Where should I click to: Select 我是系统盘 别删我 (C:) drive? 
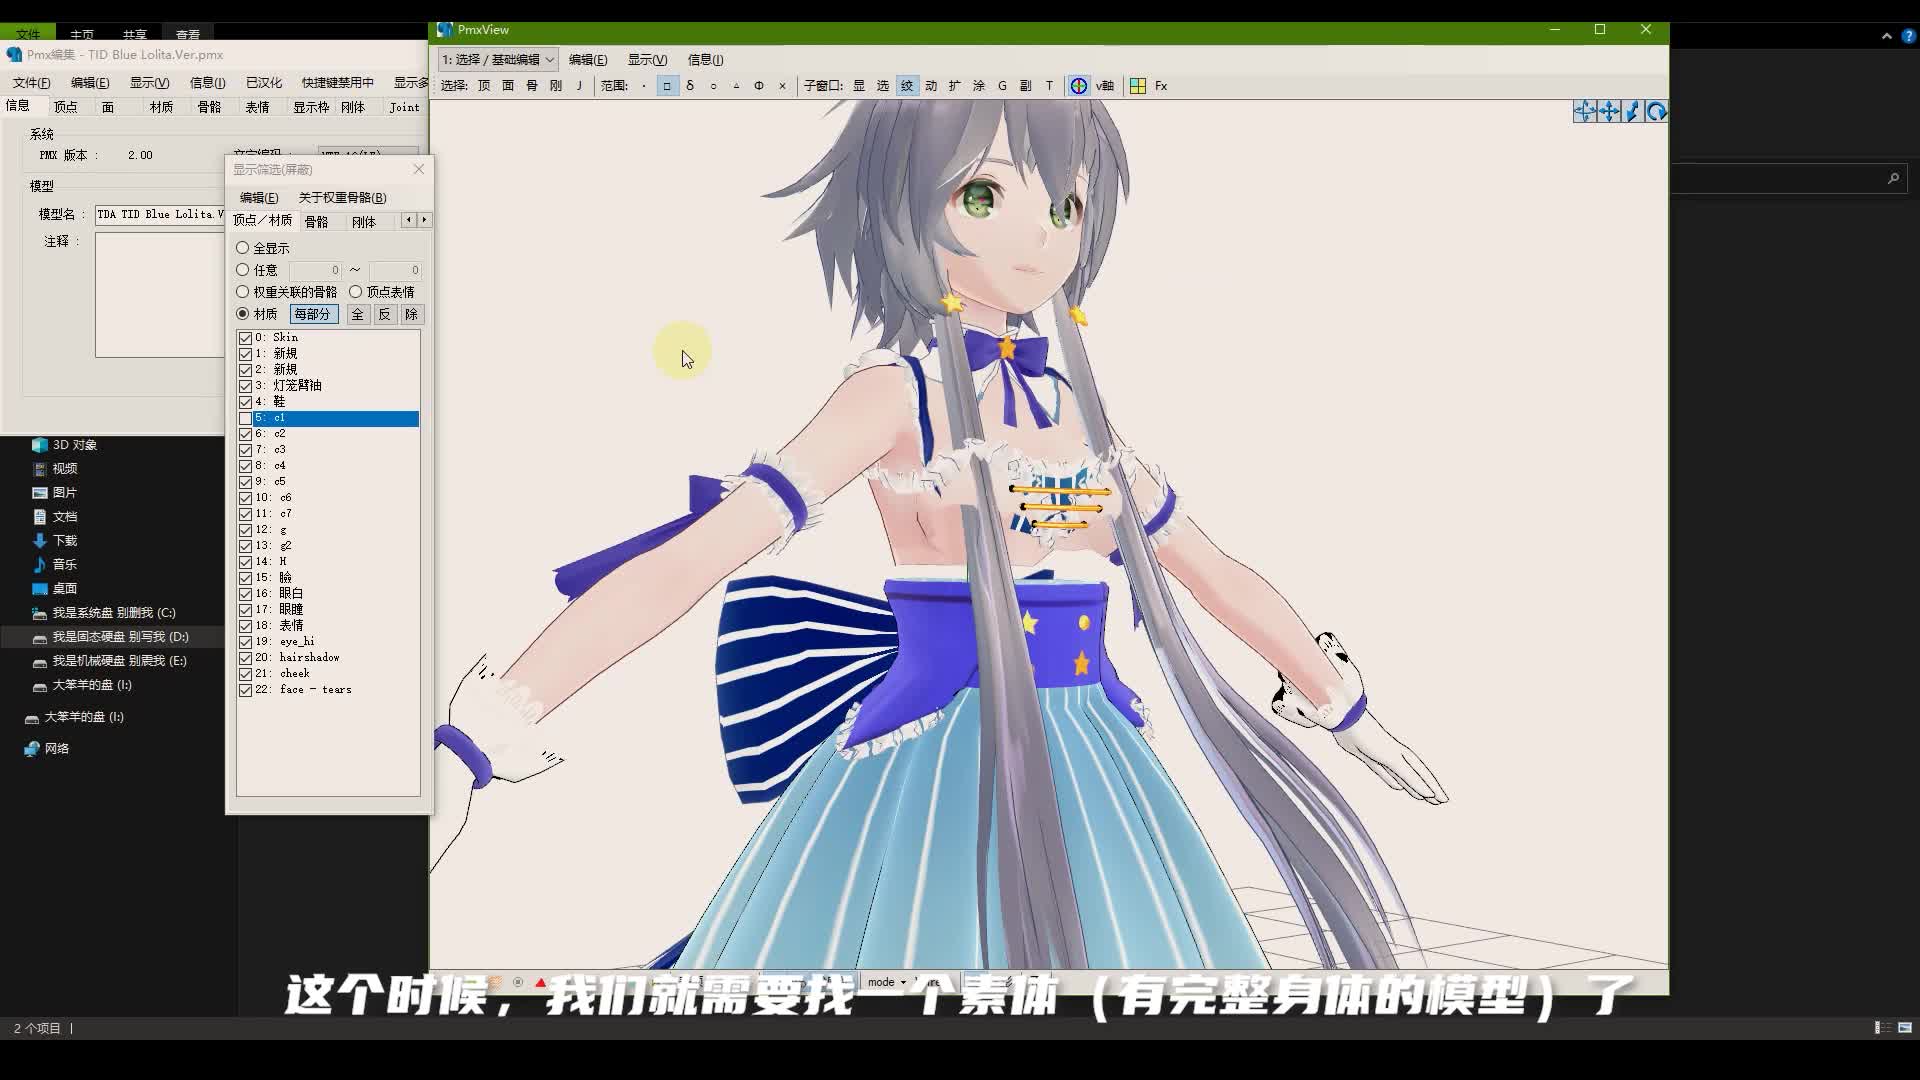click(113, 613)
